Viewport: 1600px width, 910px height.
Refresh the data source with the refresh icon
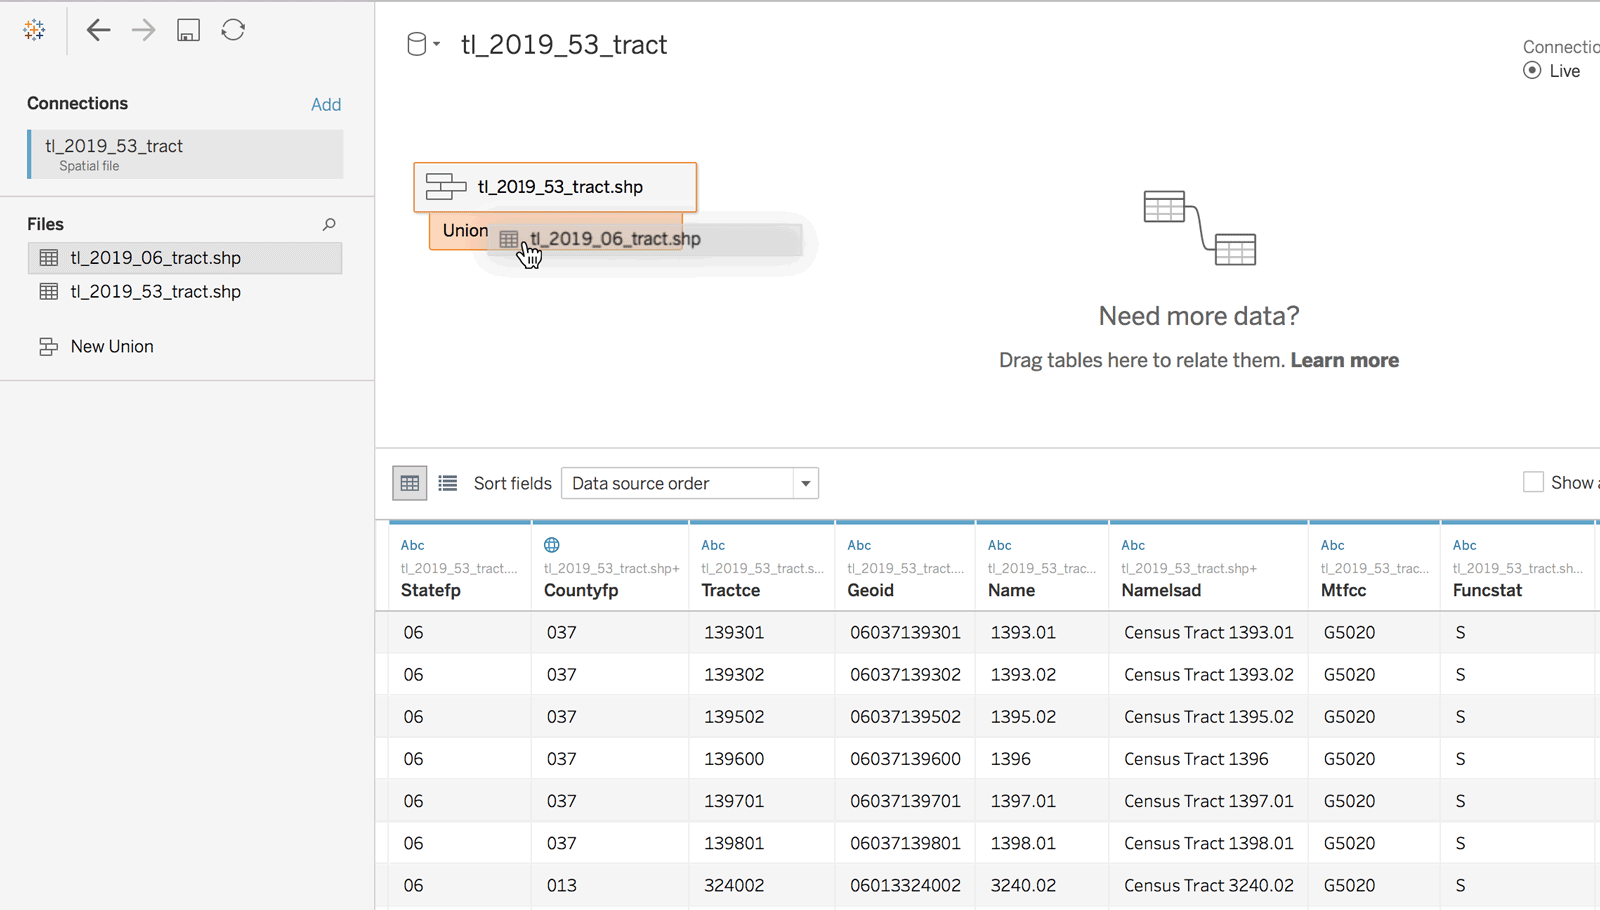coord(233,30)
